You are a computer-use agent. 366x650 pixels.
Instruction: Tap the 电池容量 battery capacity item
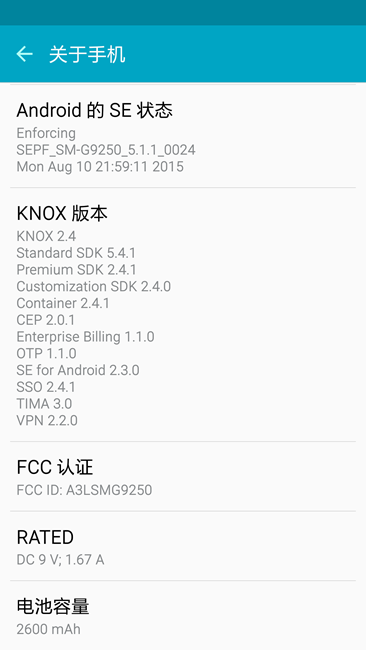pyautogui.click(x=183, y=616)
